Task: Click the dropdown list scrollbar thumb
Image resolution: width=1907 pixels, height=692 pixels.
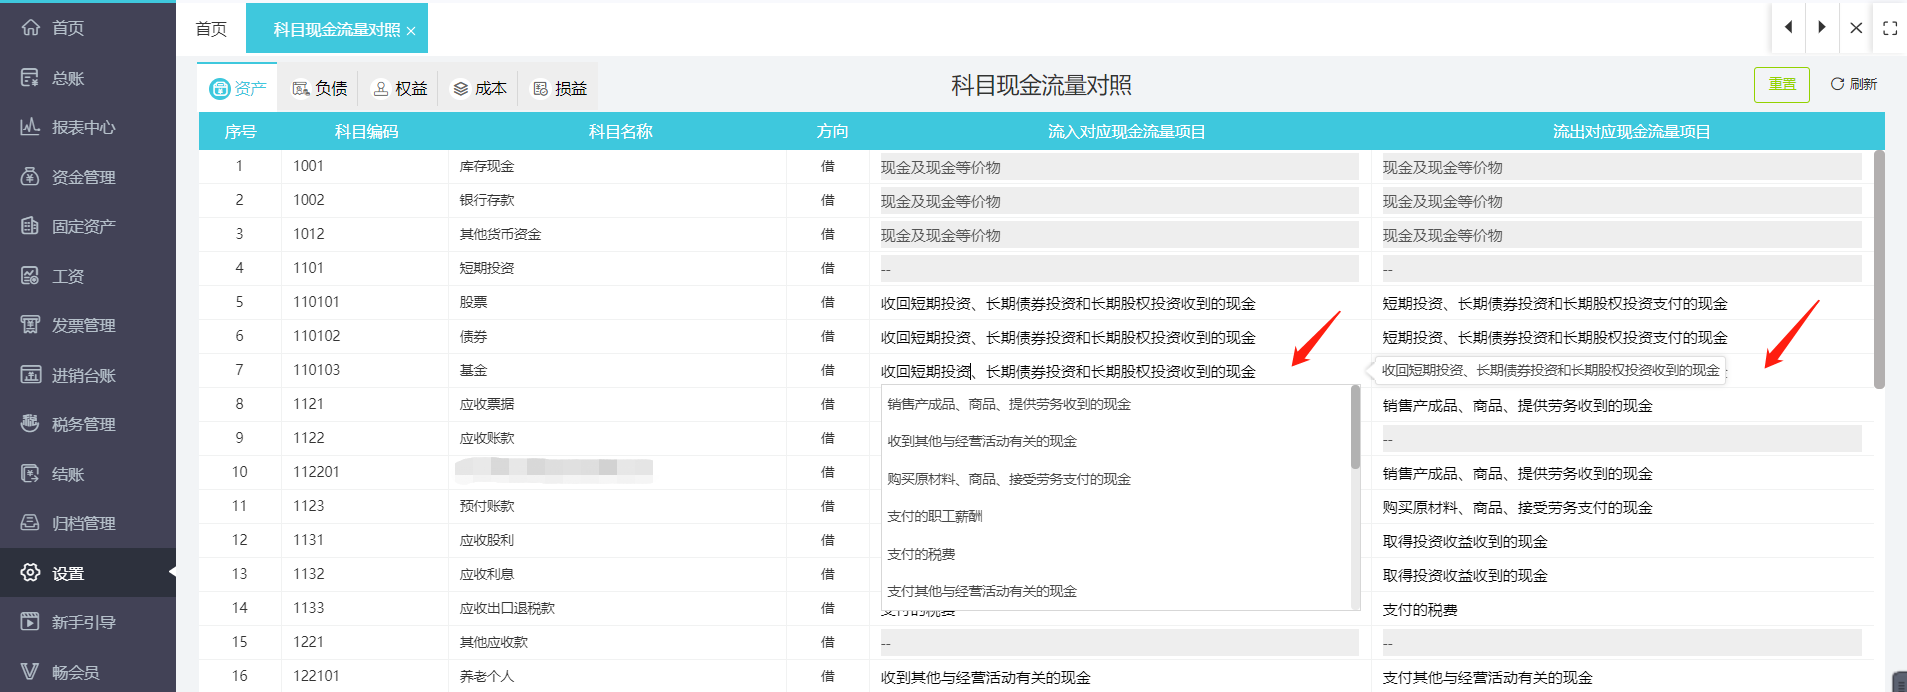Action: tap(1355, 428)
